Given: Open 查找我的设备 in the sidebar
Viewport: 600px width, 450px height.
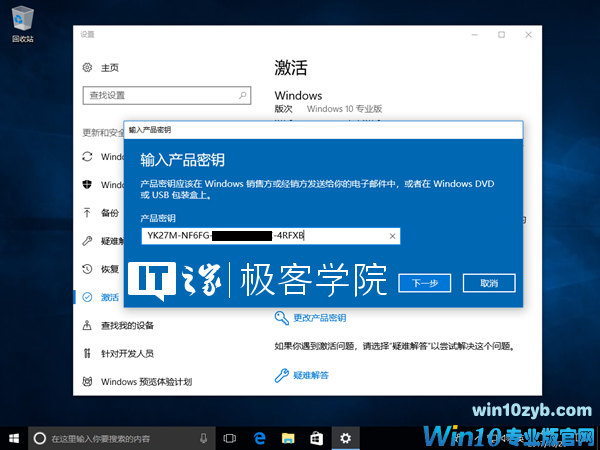Looking at the screenshot, I should point(127,326).
